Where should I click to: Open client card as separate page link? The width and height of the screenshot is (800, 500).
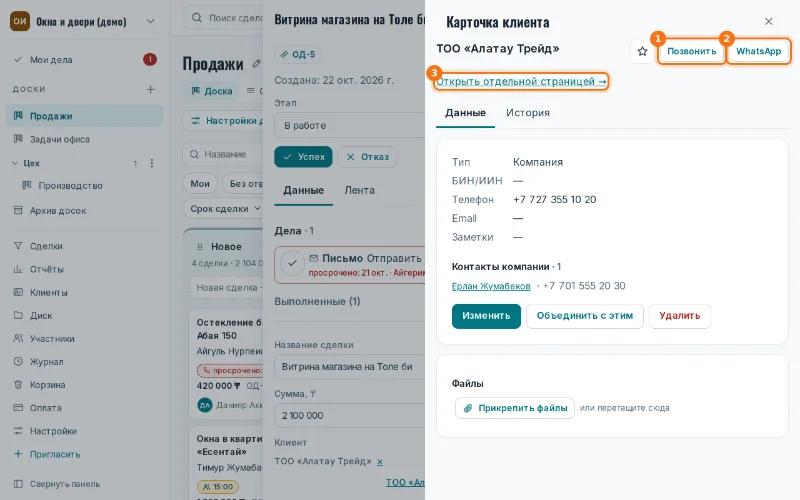521,81
